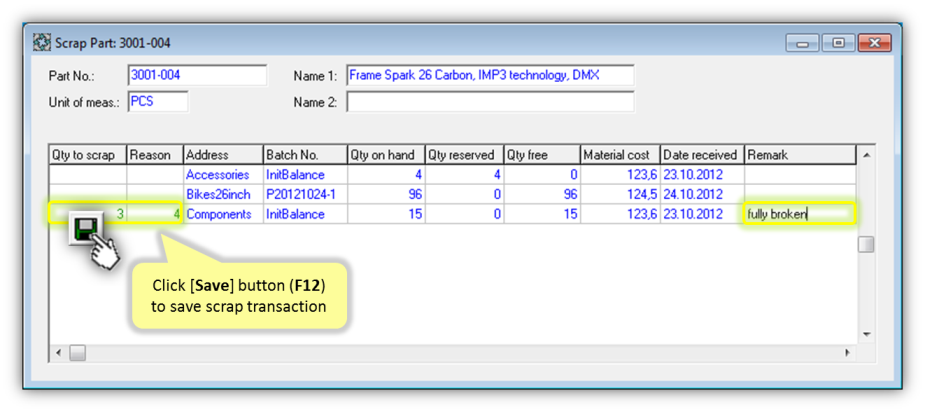Focus the empty Name 2 field
Image resolution: width=925 pixels, height=412 pixels.
point(489,102)
